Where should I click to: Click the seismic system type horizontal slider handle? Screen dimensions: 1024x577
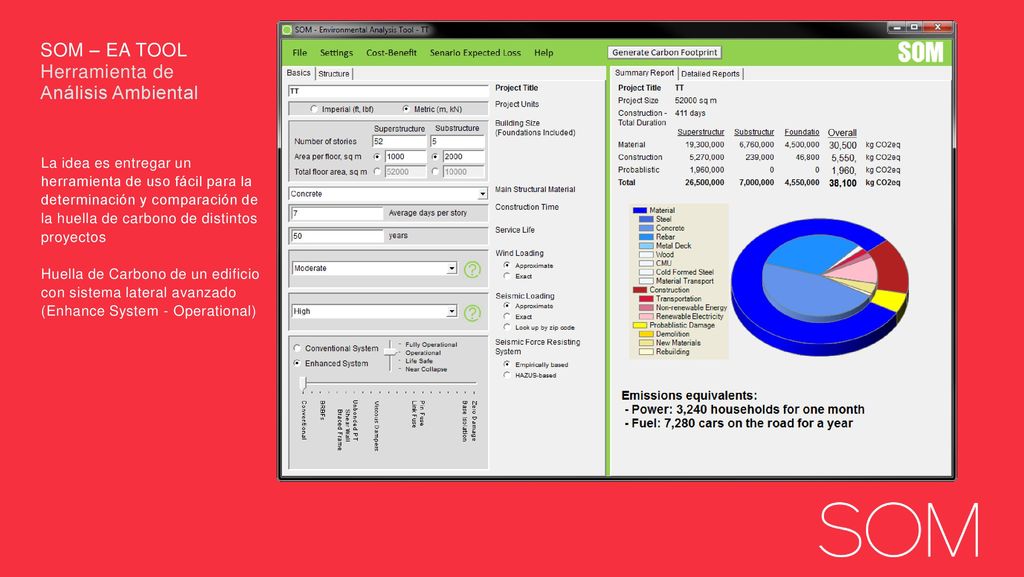coord(303,383)
